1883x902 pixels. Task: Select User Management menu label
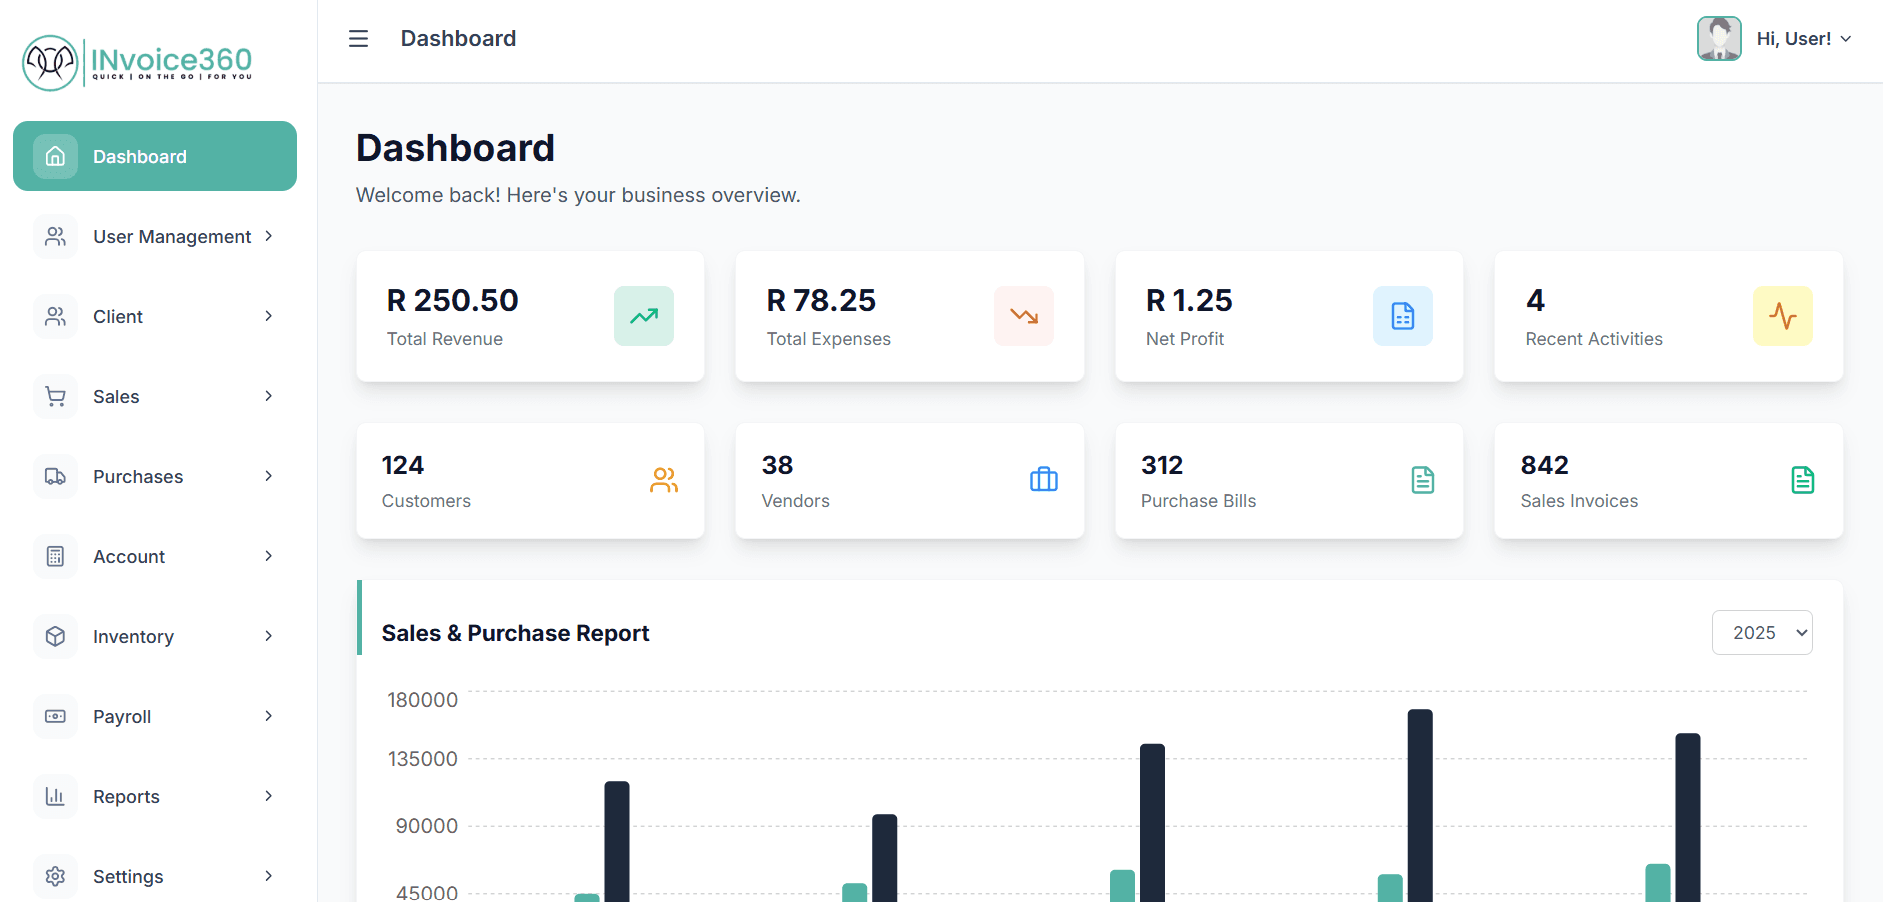[172, 236]
